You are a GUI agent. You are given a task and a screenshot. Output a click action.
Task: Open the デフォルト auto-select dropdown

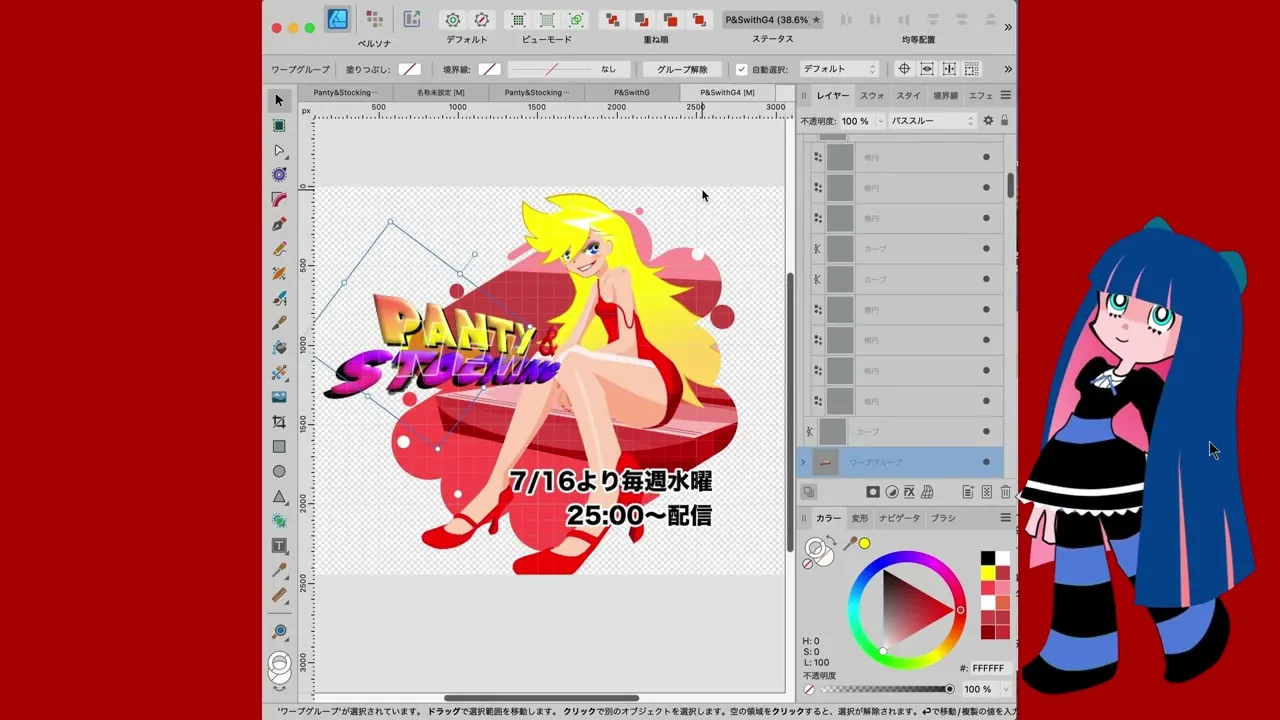click(x=839, y=69)
